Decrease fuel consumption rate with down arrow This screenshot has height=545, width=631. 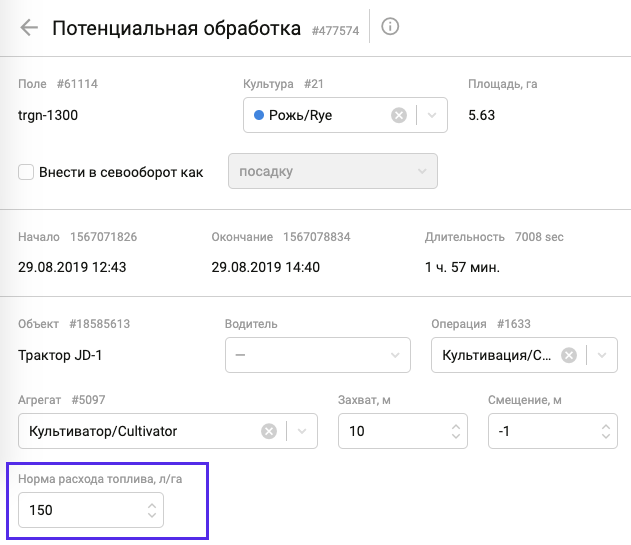(x=151, y=517)
